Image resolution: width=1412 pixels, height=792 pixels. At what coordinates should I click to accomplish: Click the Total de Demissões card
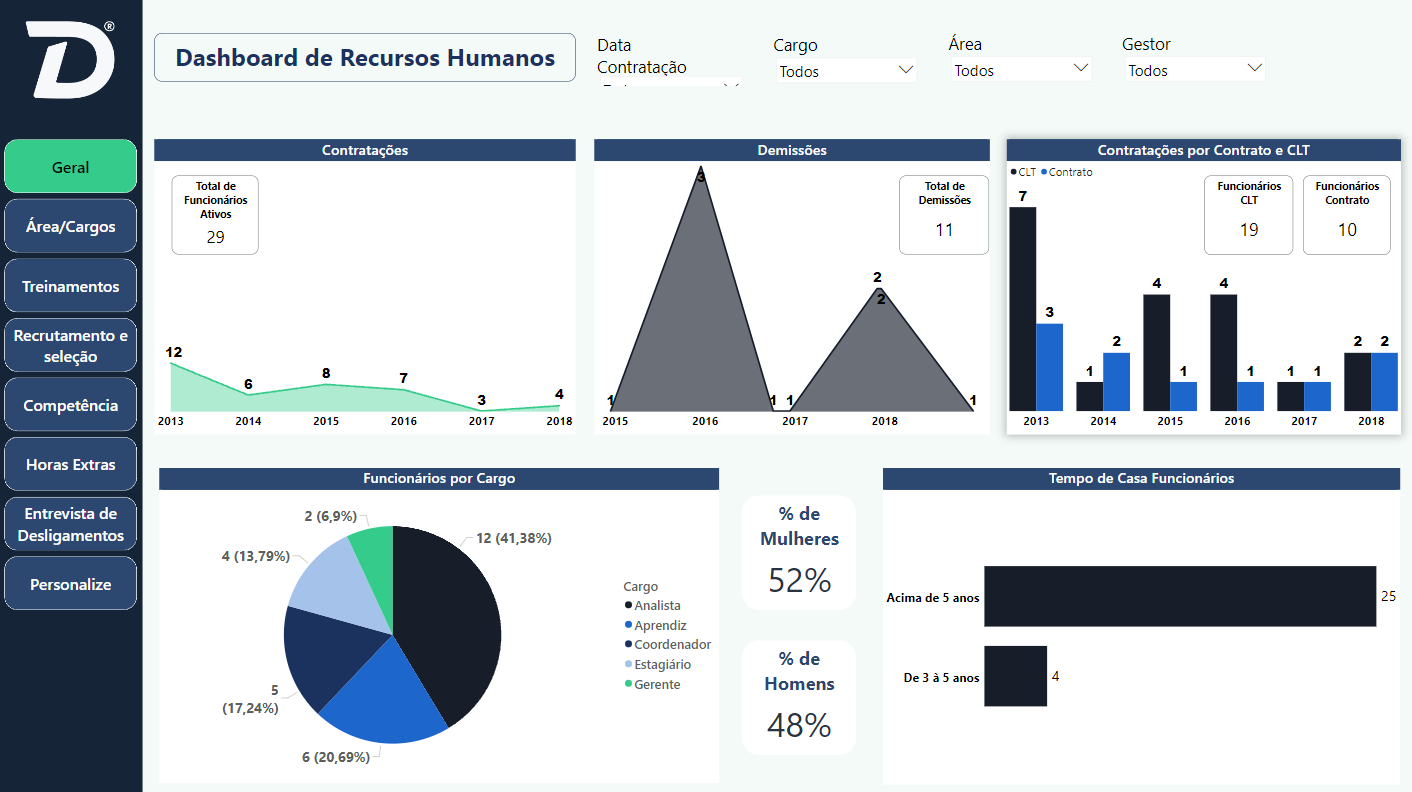[944, 215]
